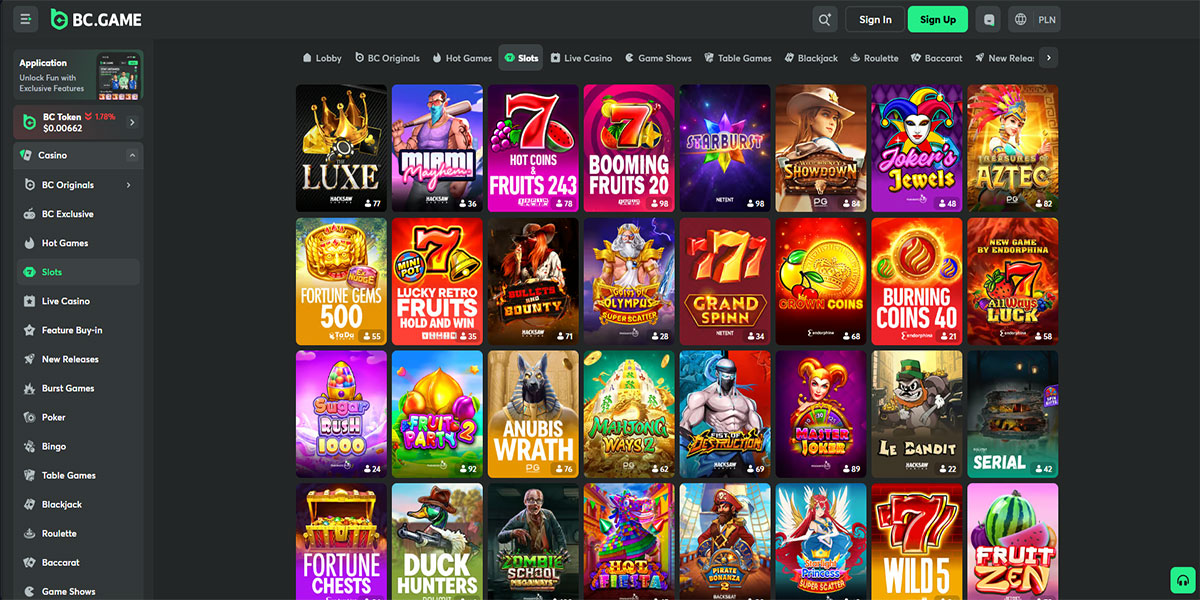Switch to the Table Games tab
1200x600 pixels.
point(738,58)
